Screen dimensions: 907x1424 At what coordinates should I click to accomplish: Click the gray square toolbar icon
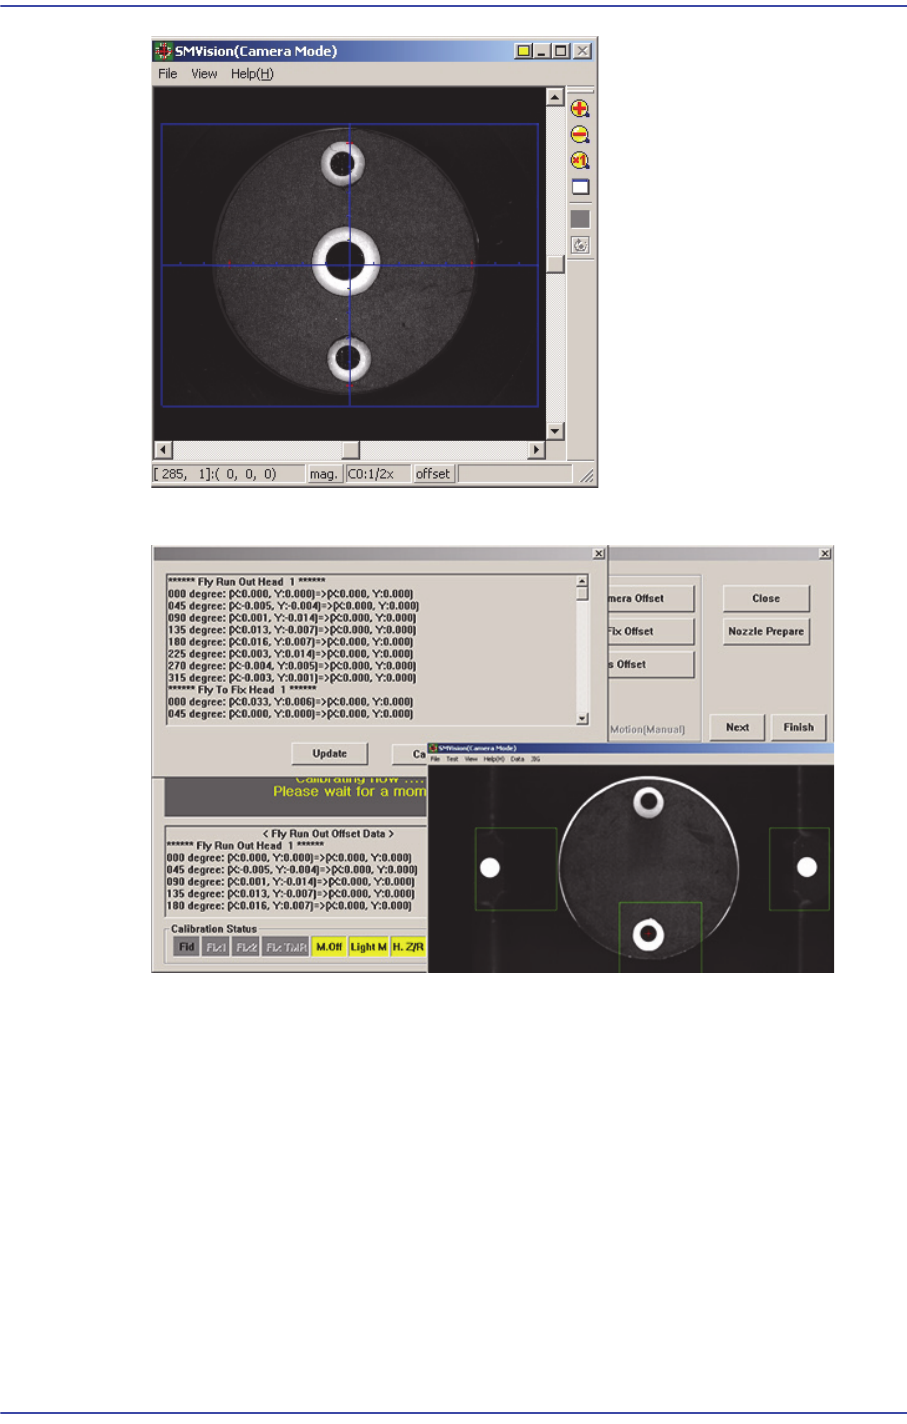[x=580, y=219]
